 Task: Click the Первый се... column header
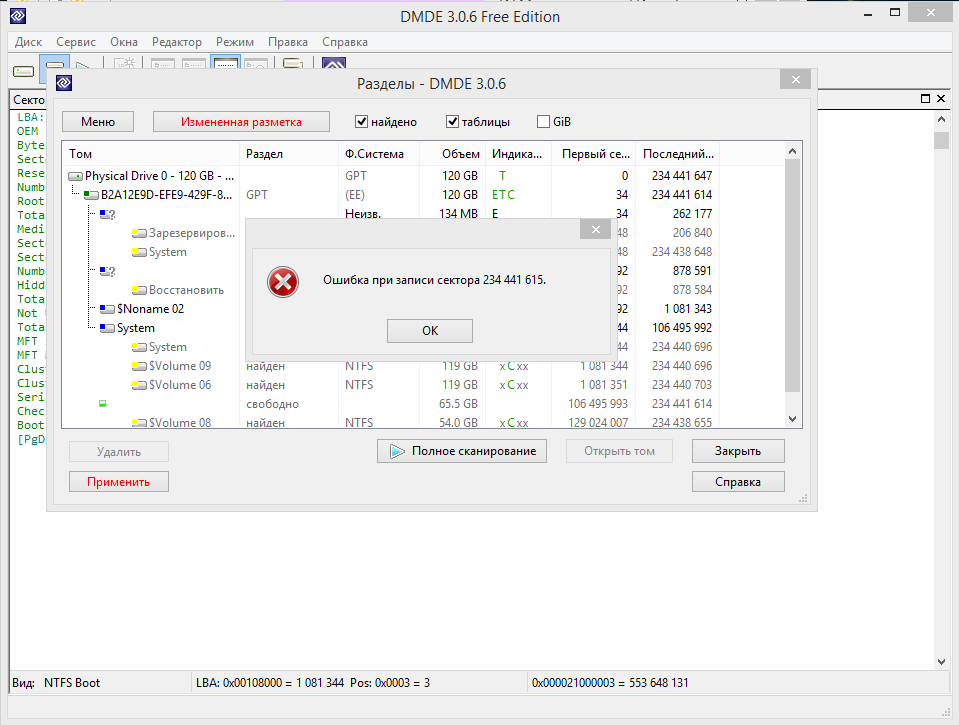pyautogui.click(x=594, y=154)
